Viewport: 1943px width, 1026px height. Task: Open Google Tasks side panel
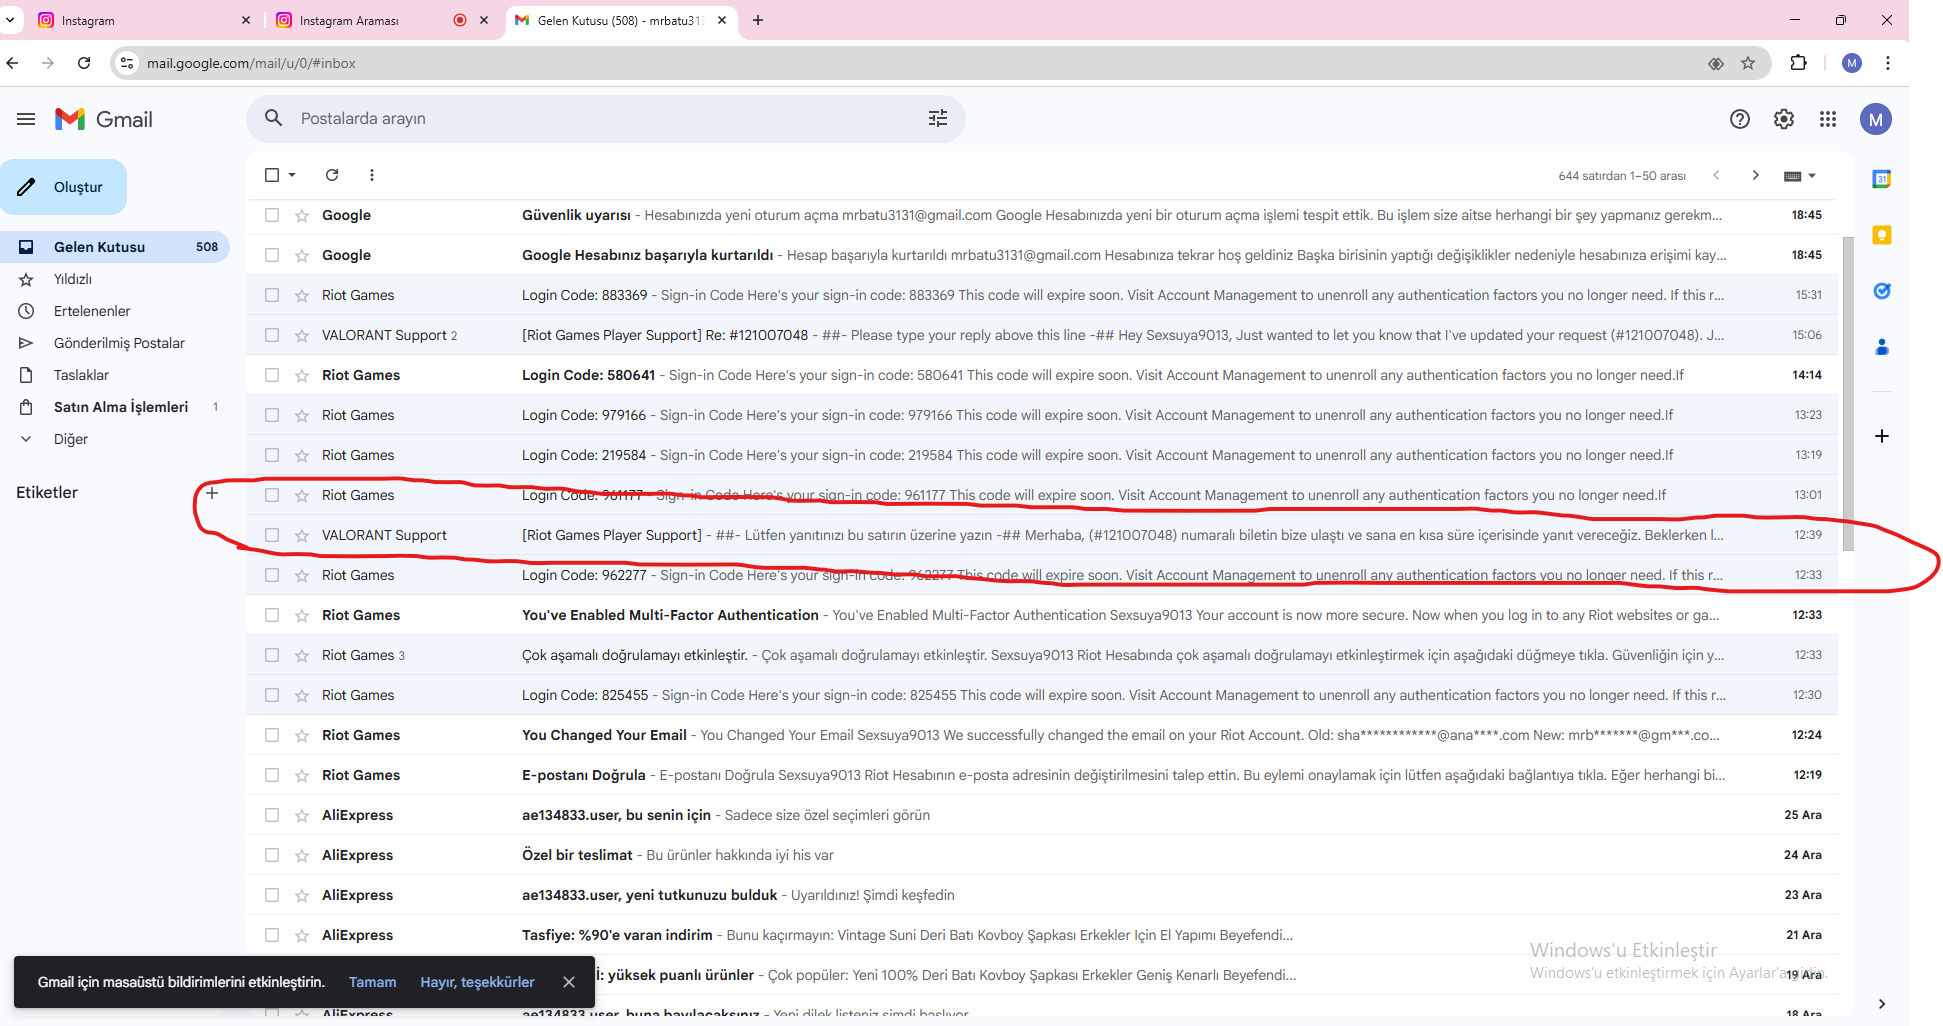pyautogui.click(x=1882, y=291)
